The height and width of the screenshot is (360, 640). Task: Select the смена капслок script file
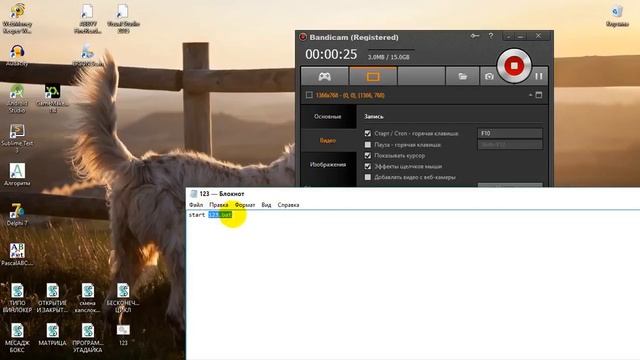[x=87, y=298]
